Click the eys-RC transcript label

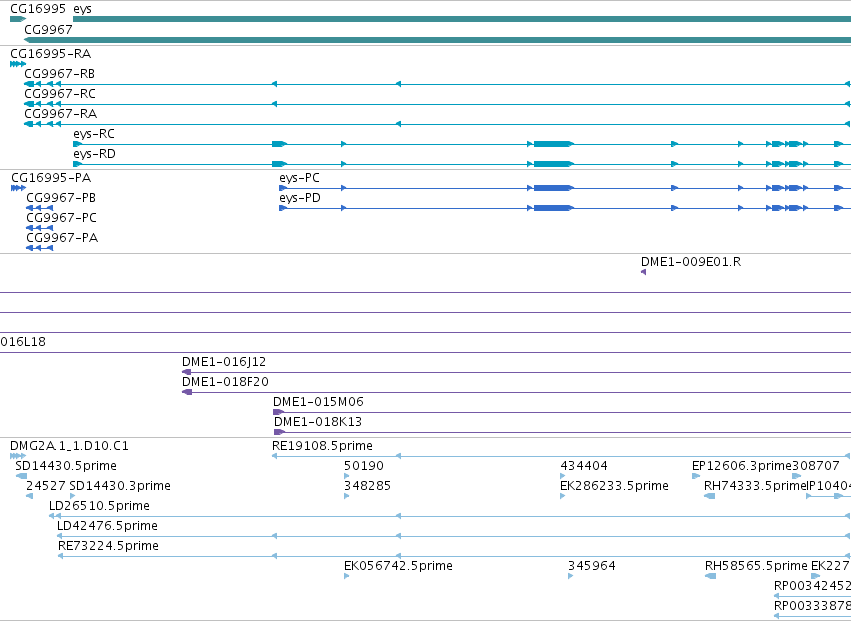[94, 134]
